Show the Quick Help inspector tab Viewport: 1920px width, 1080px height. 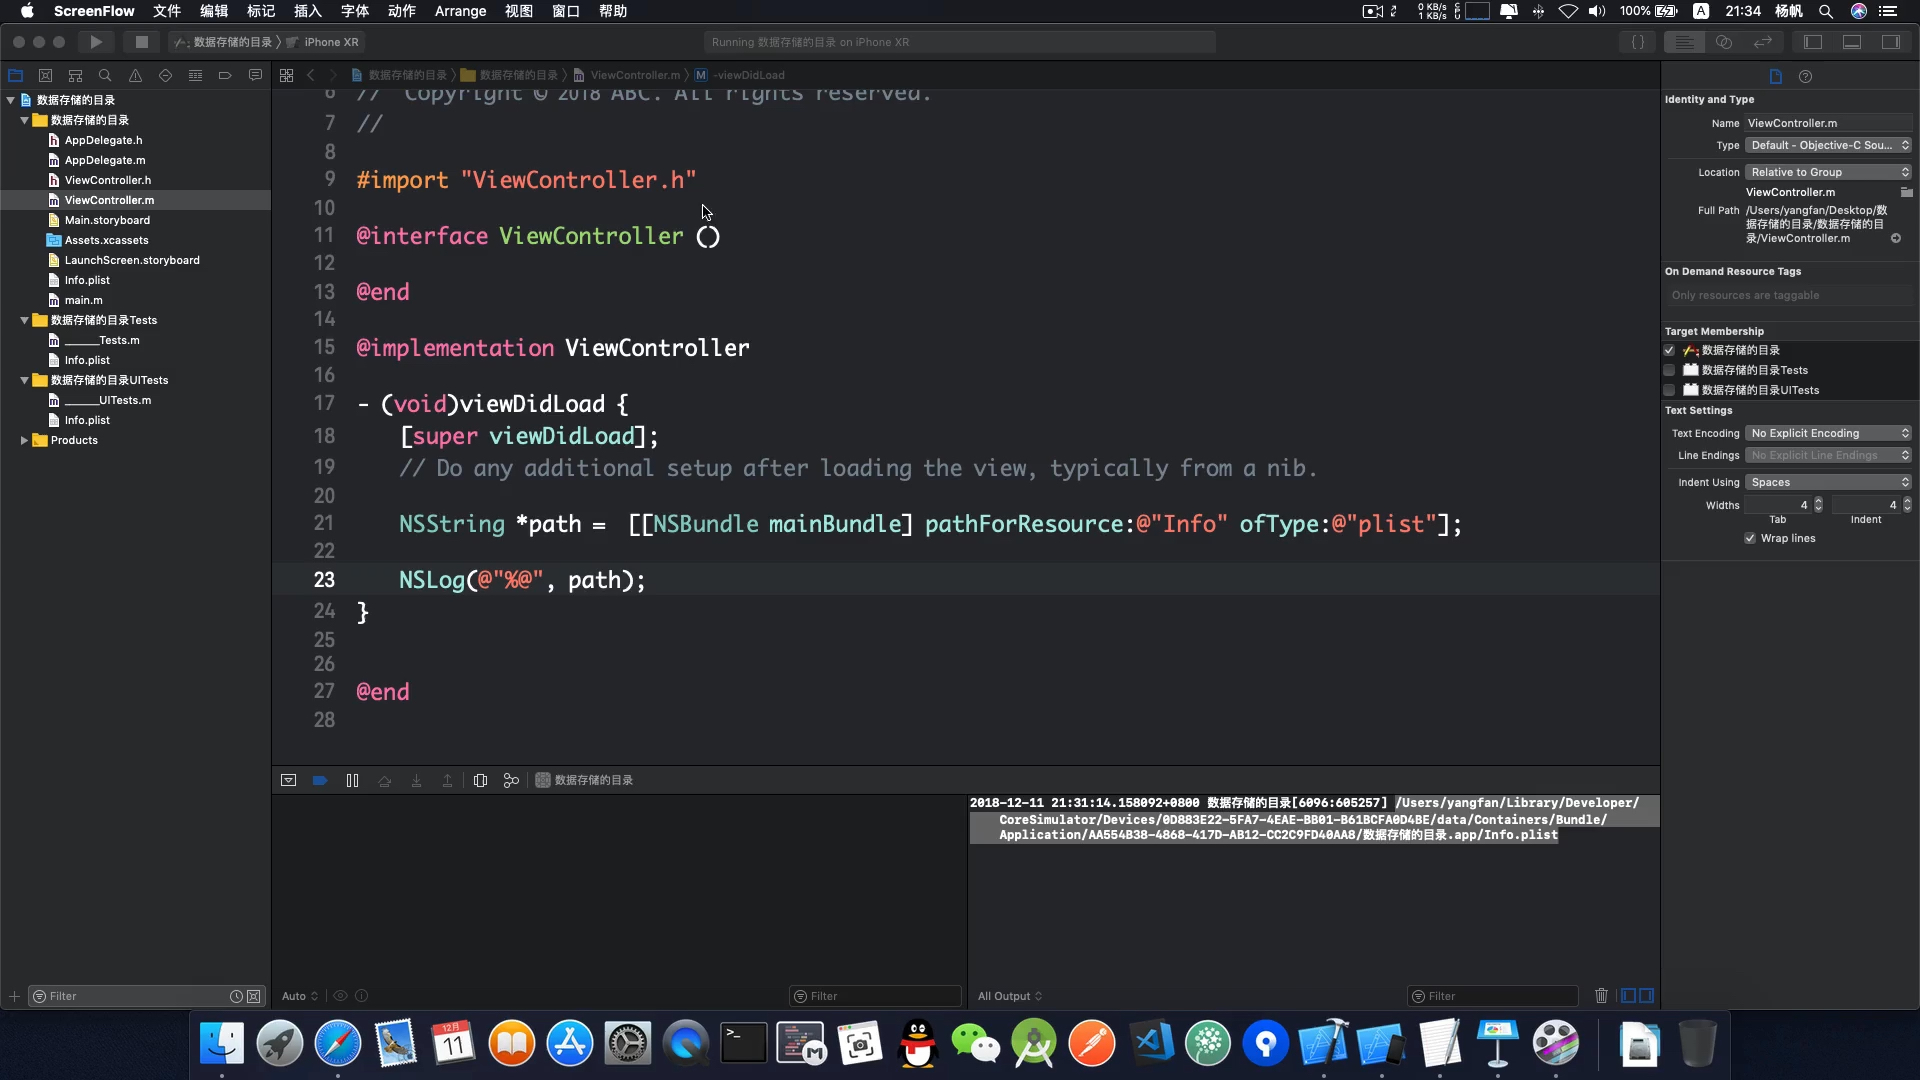[1805, 76]
